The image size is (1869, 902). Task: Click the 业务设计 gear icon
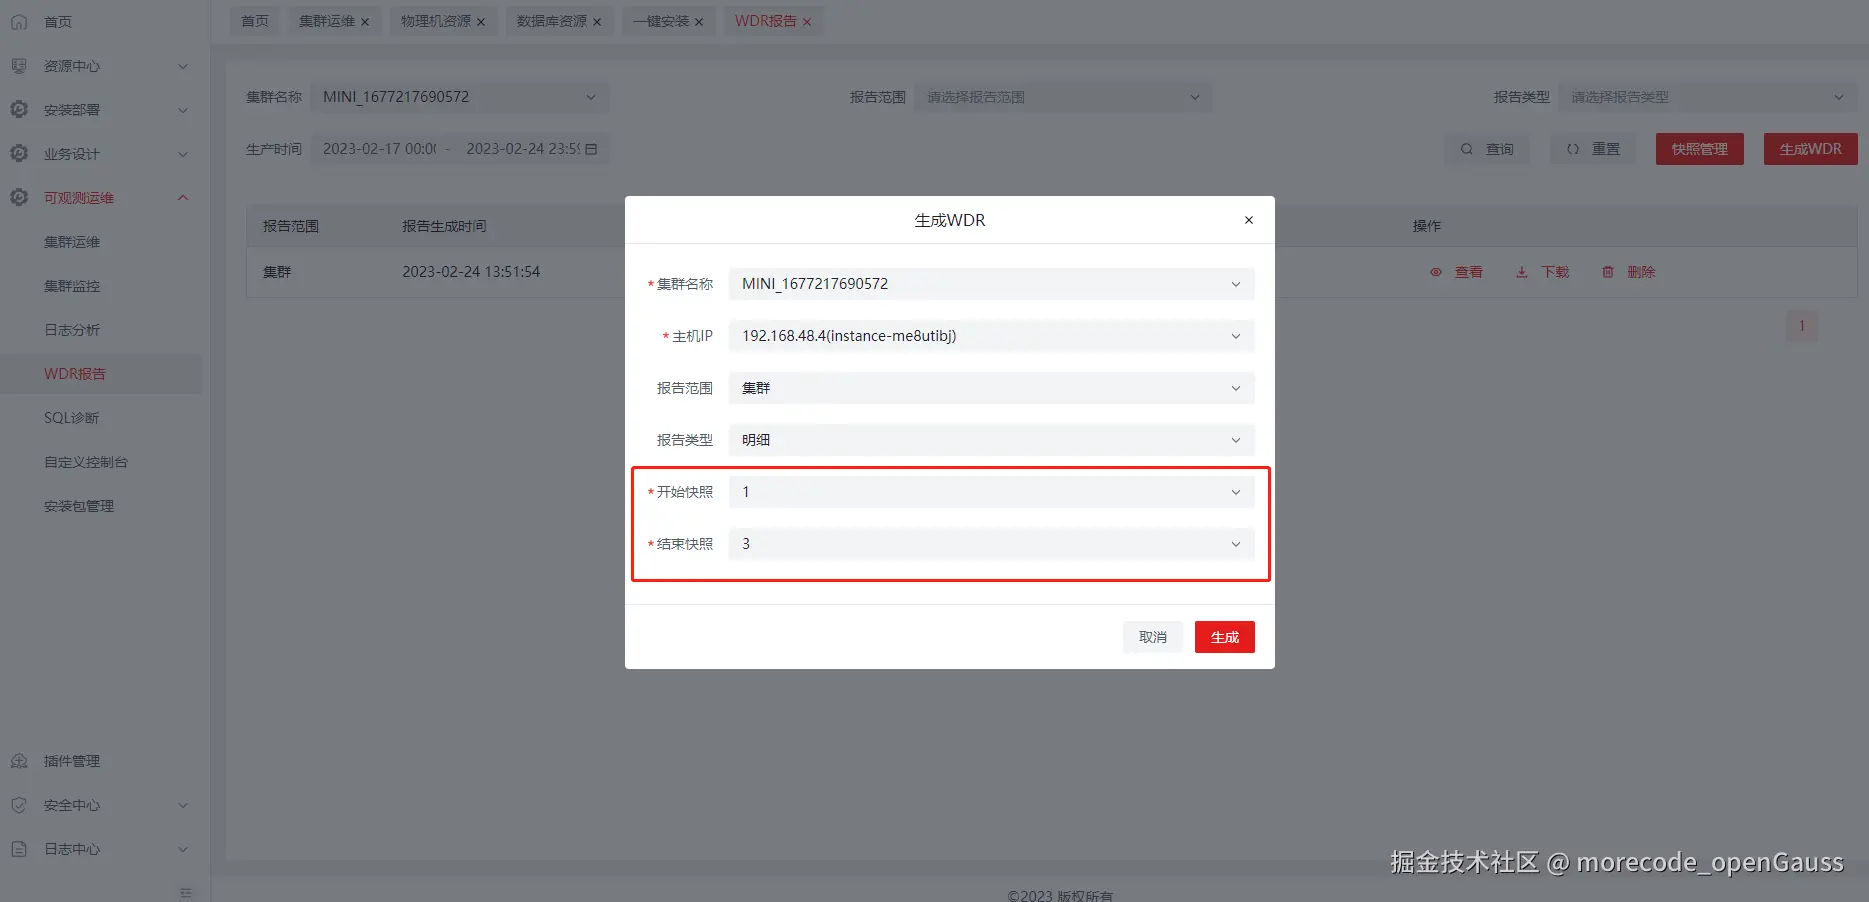pos(19,153)
